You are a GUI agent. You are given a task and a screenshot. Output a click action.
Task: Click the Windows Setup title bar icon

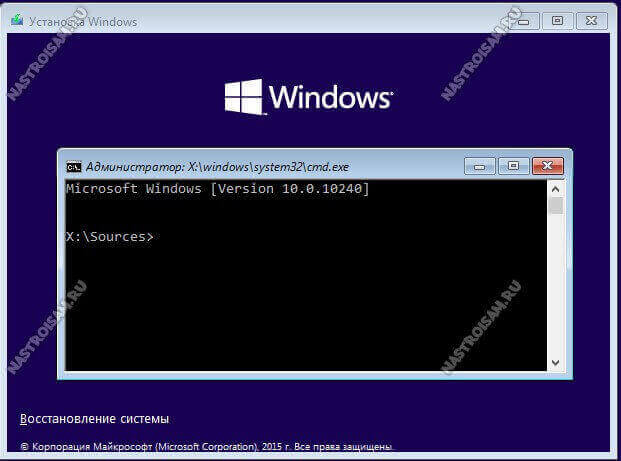tap(17, 20)
